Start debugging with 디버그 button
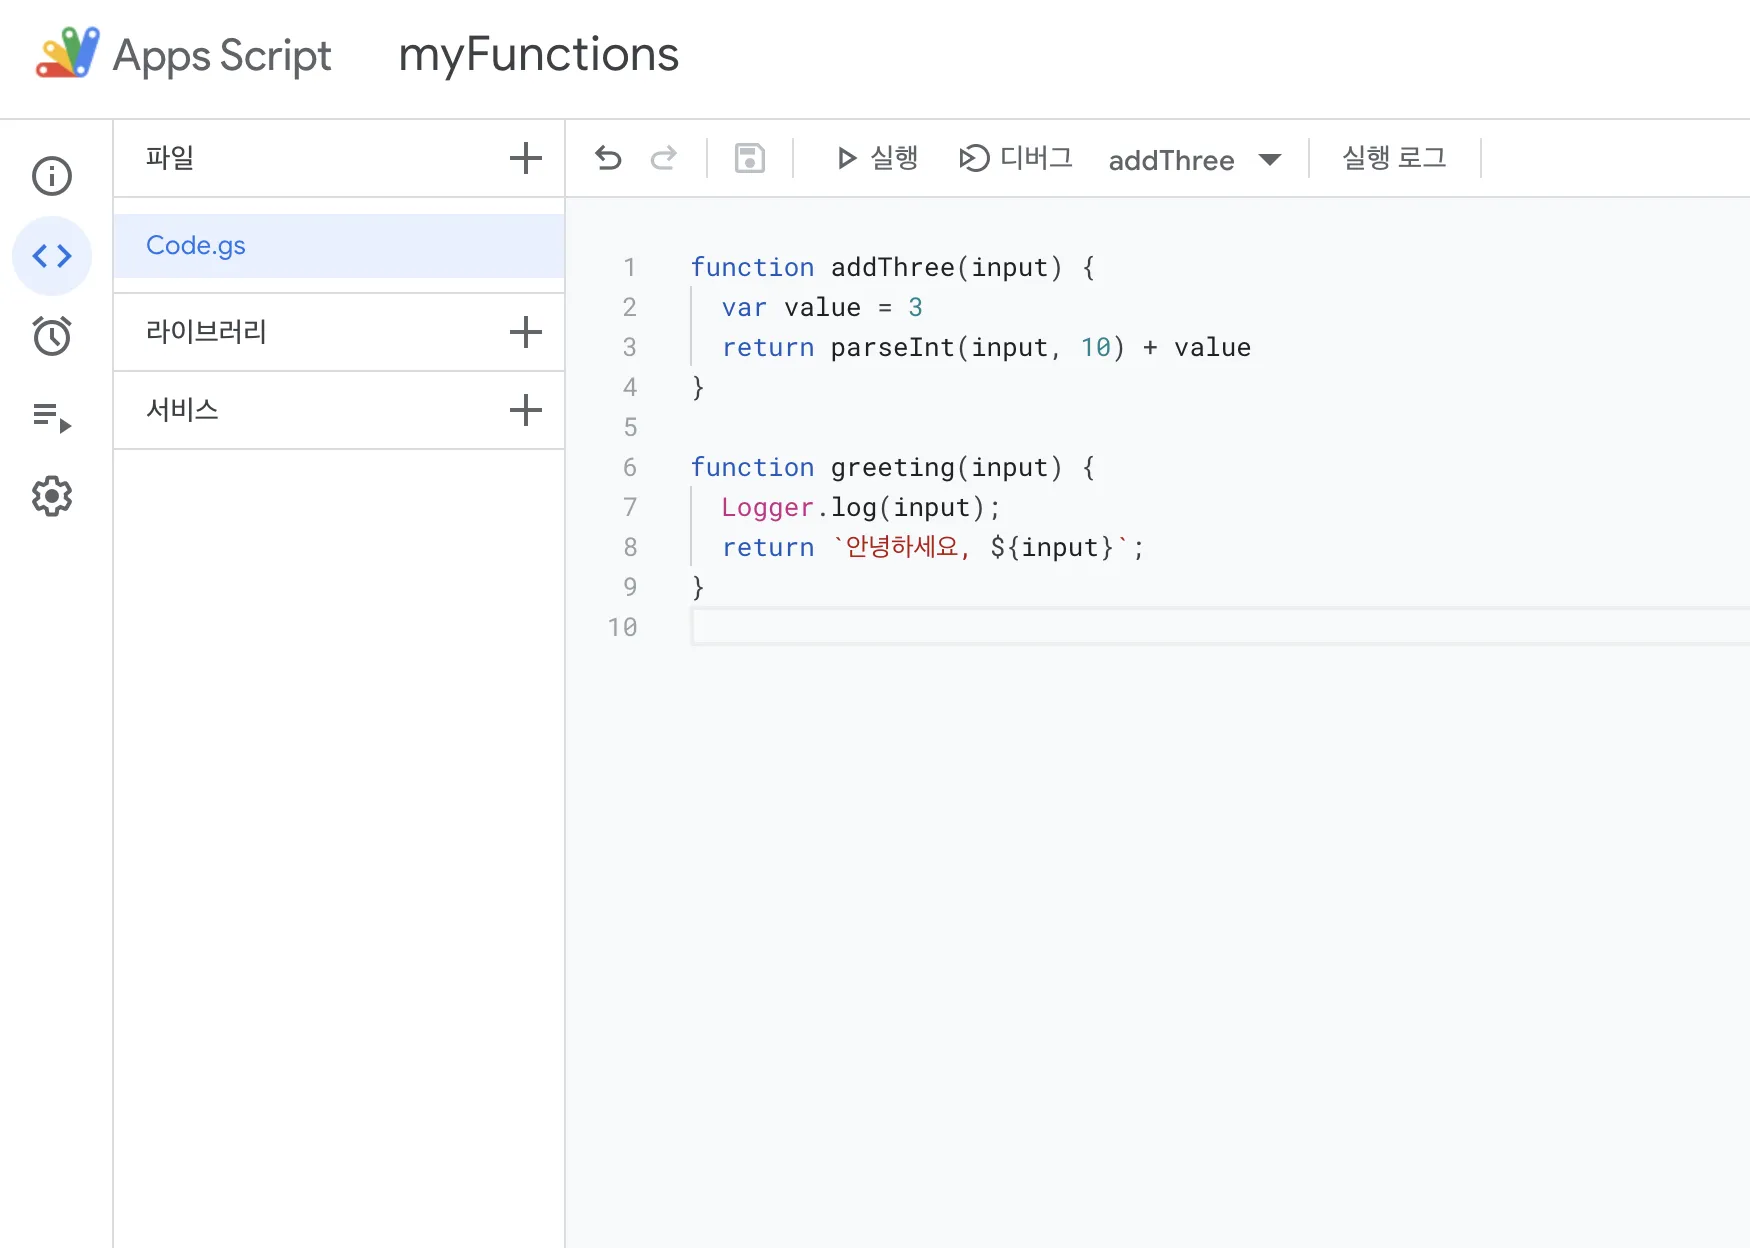This screenshot has height=1248, width=1750. pos(1016,158)
